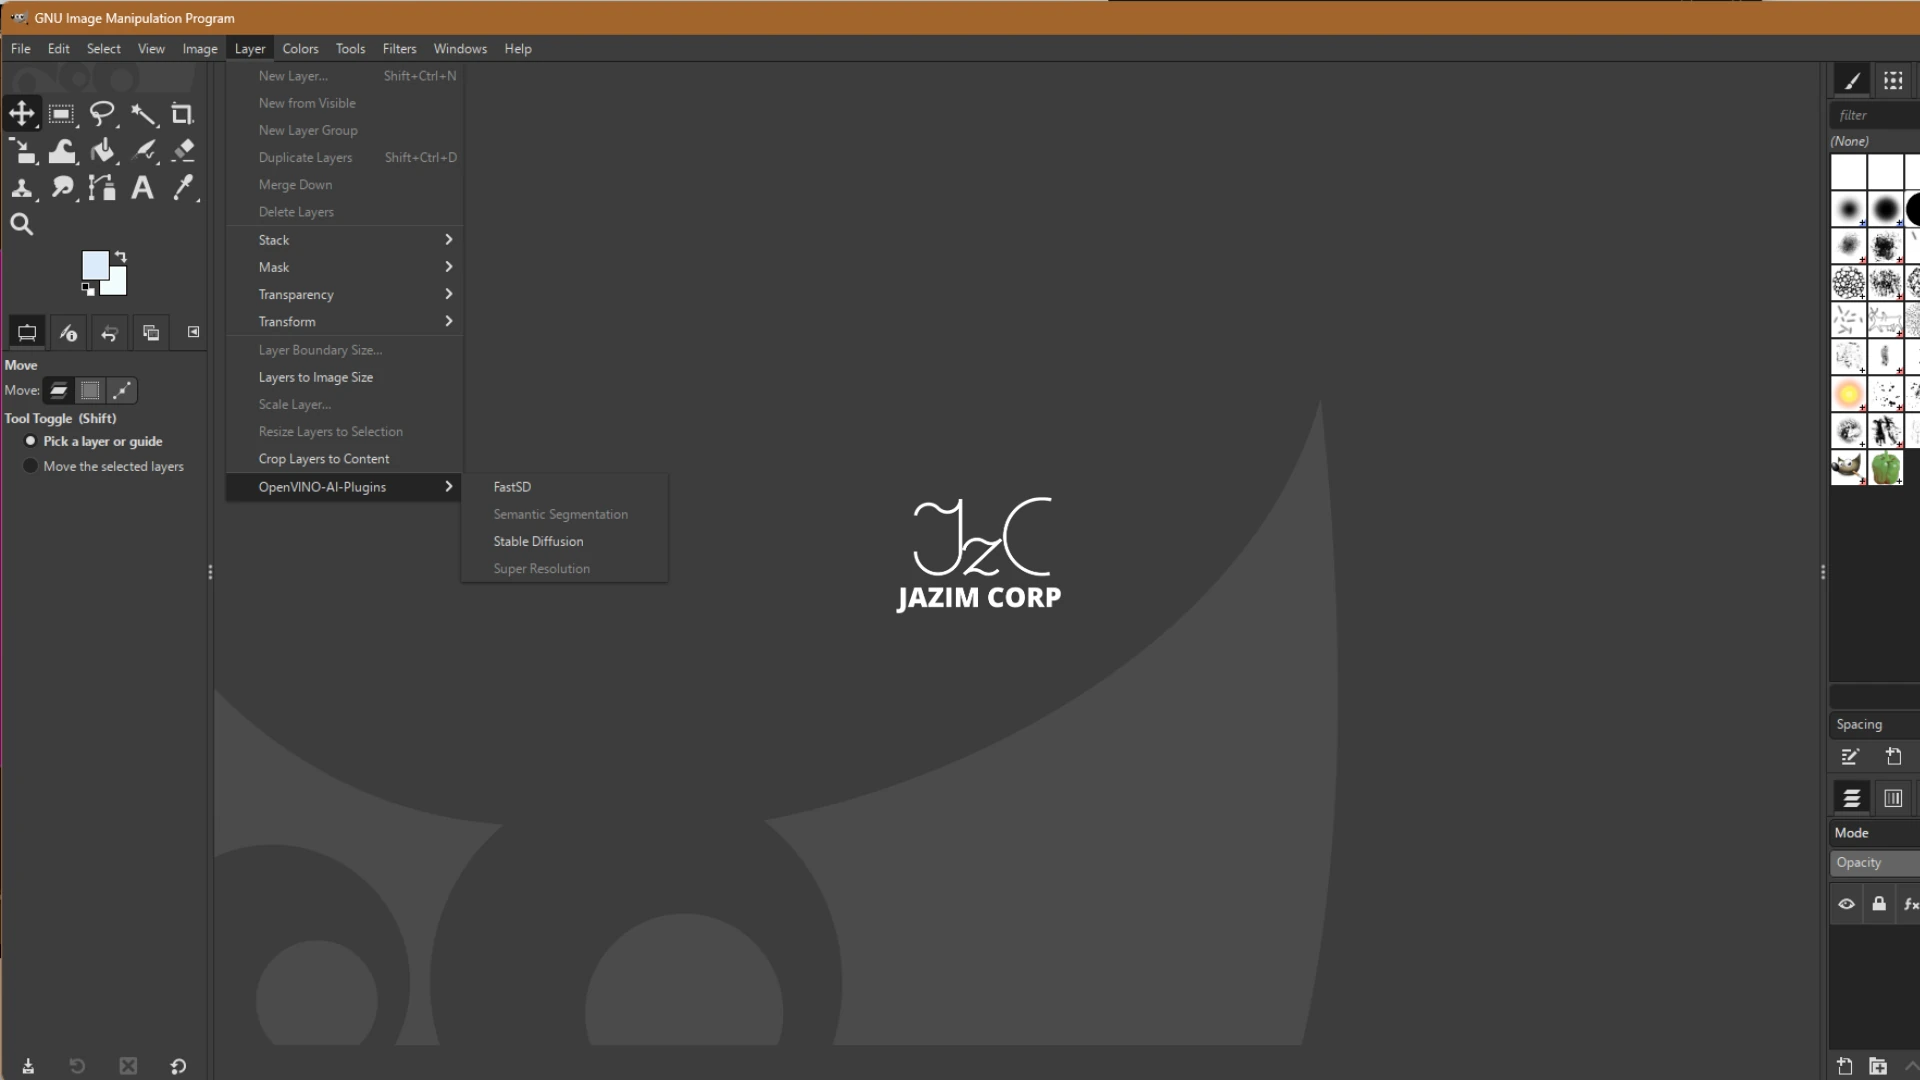Choose Crop Layers to Content
Viewport: 1920px width, 1080px height.
(345, 459)
